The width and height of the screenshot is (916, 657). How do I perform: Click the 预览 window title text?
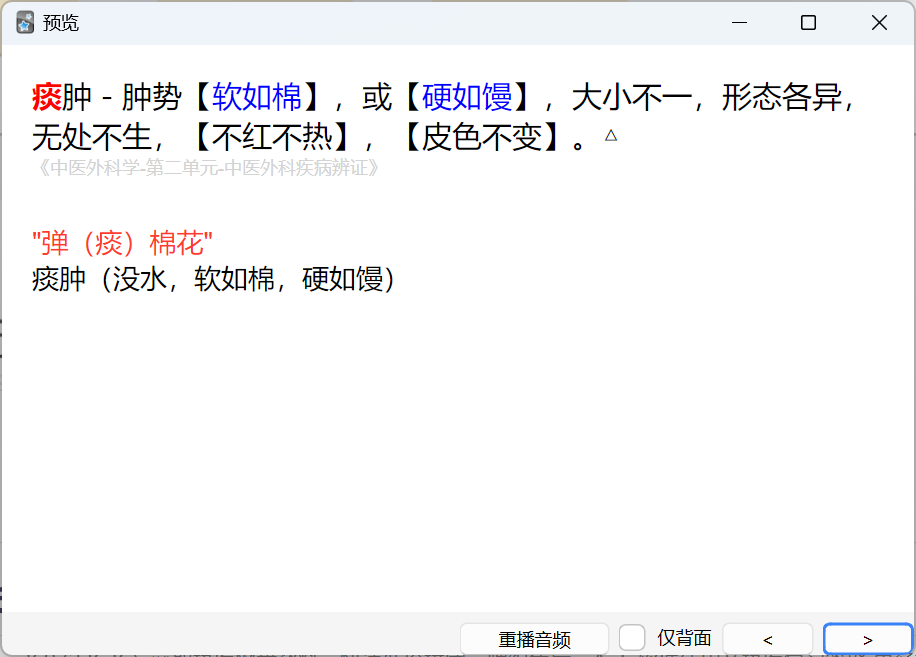click(x=60, y=23)
